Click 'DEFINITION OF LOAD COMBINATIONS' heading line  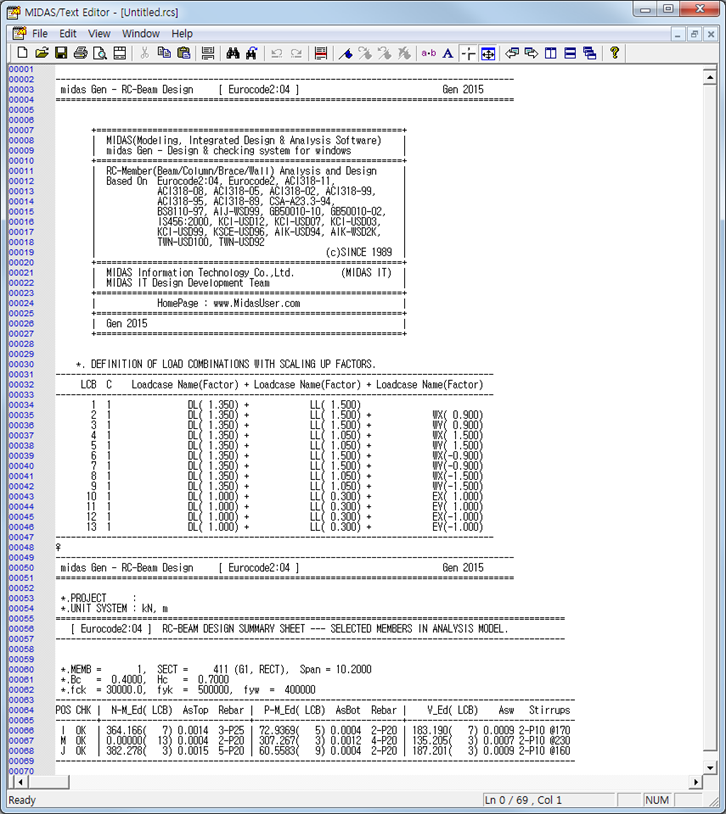[226, 364]
